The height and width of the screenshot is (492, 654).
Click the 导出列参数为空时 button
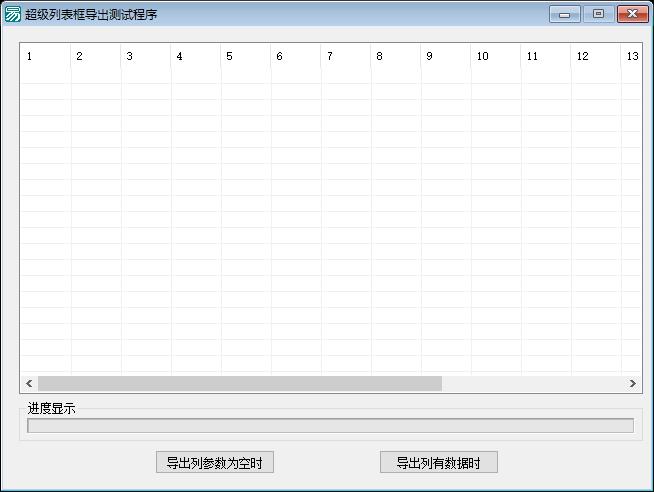[x=215, y=462]
